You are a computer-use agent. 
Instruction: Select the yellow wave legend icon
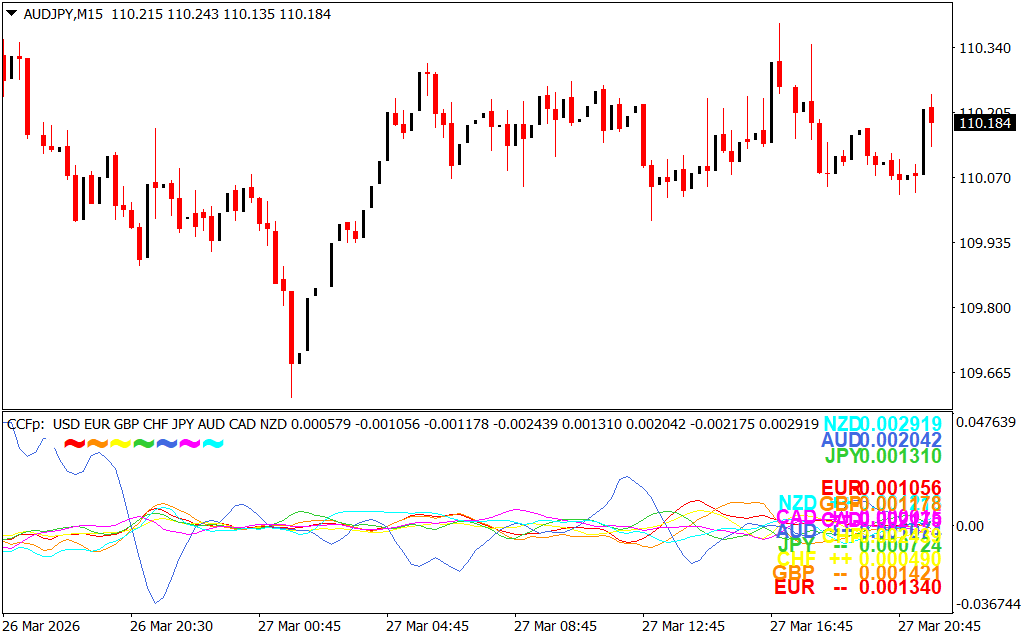[x=120, y=443]
